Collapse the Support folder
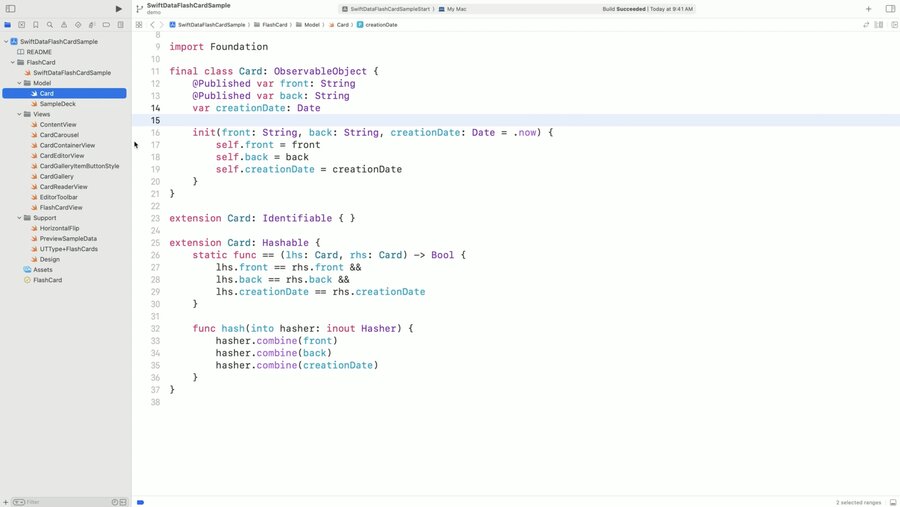This screenshot has height=507, width=900. [20, 218]
